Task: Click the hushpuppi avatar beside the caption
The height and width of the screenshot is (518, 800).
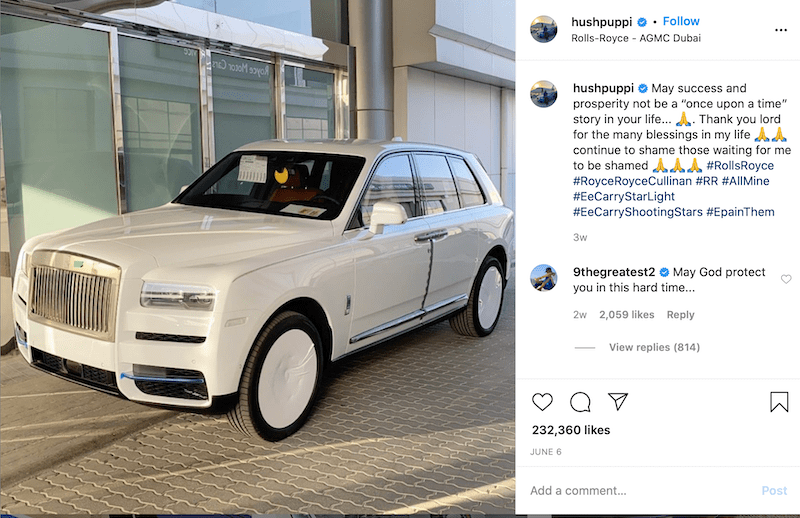Action: [x=543, y=94]
